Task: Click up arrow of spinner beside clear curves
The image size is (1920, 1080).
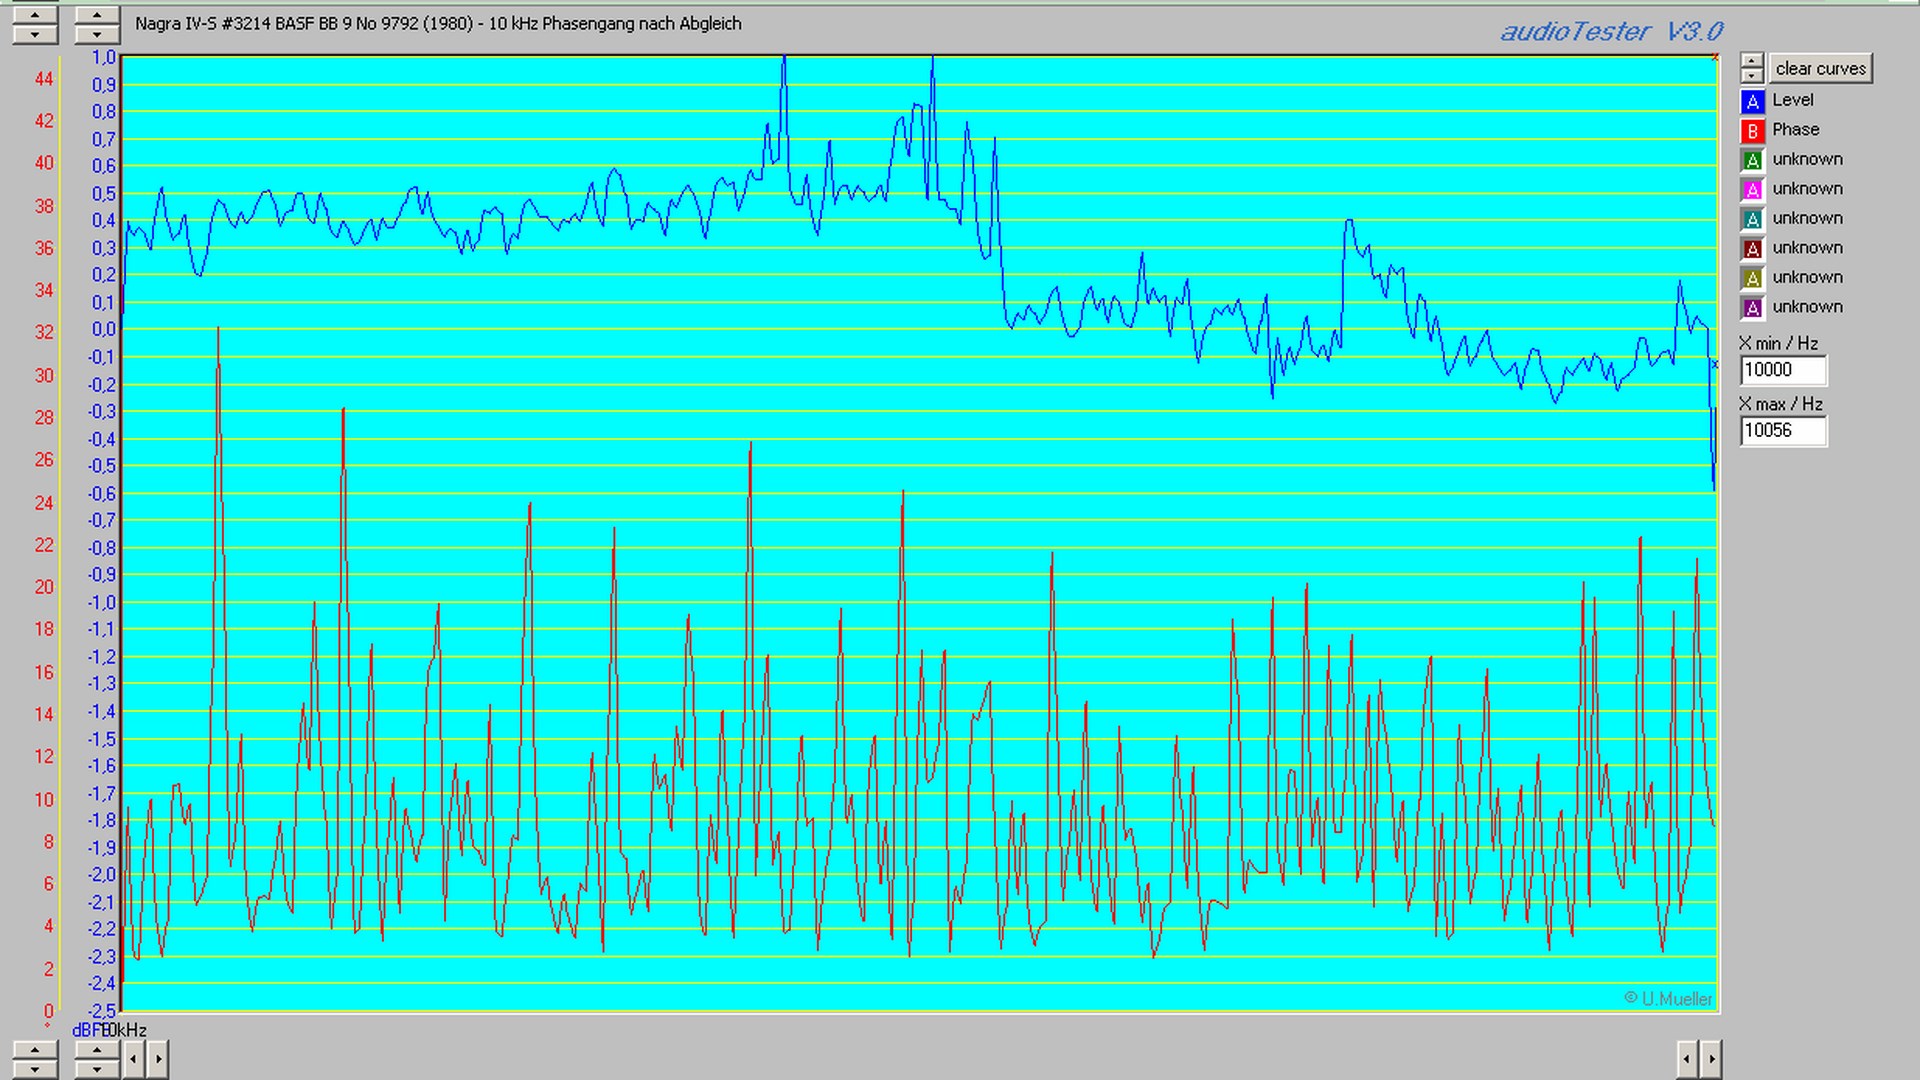Action: [x=1751, y=61]
